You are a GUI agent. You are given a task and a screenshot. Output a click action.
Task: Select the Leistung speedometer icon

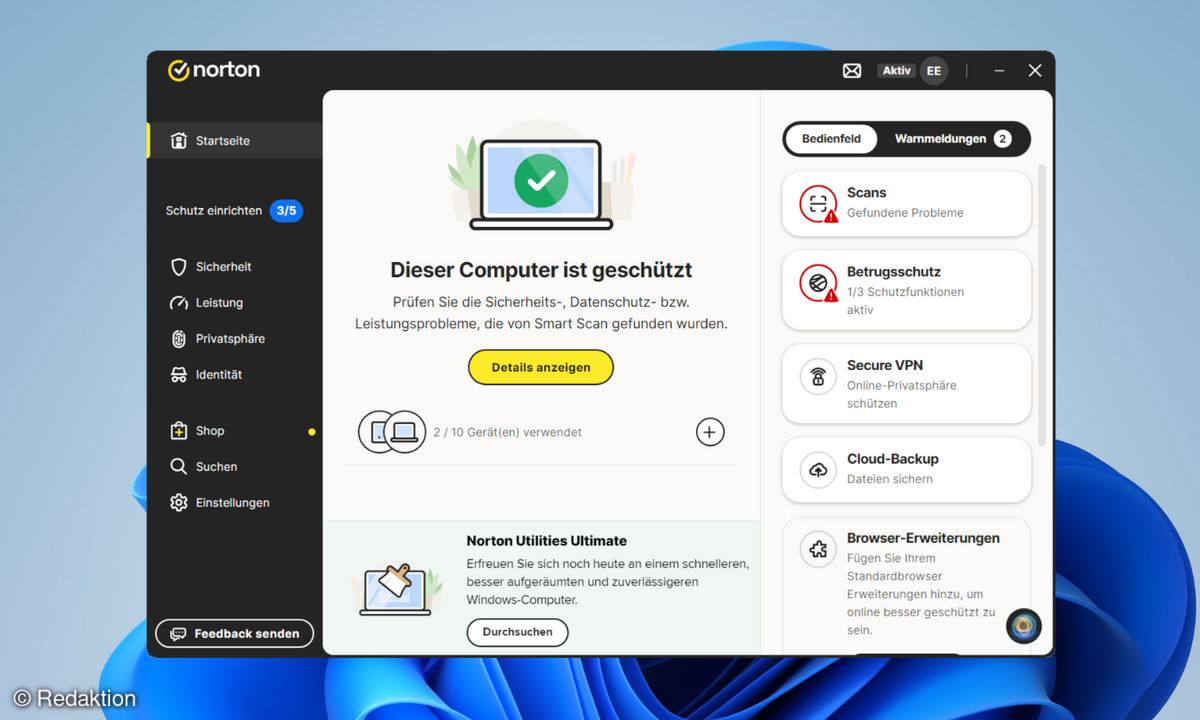[x=179, y=302]
